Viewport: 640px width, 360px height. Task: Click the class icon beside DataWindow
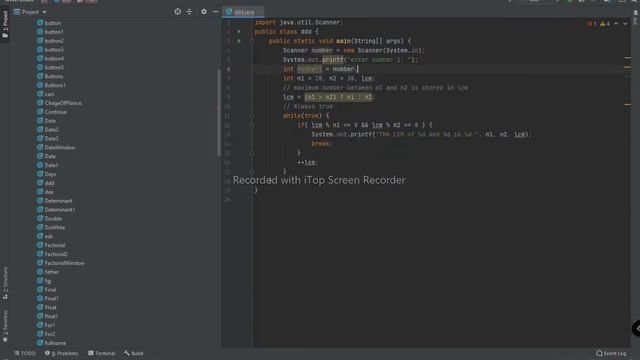click(x=40, y=147)
